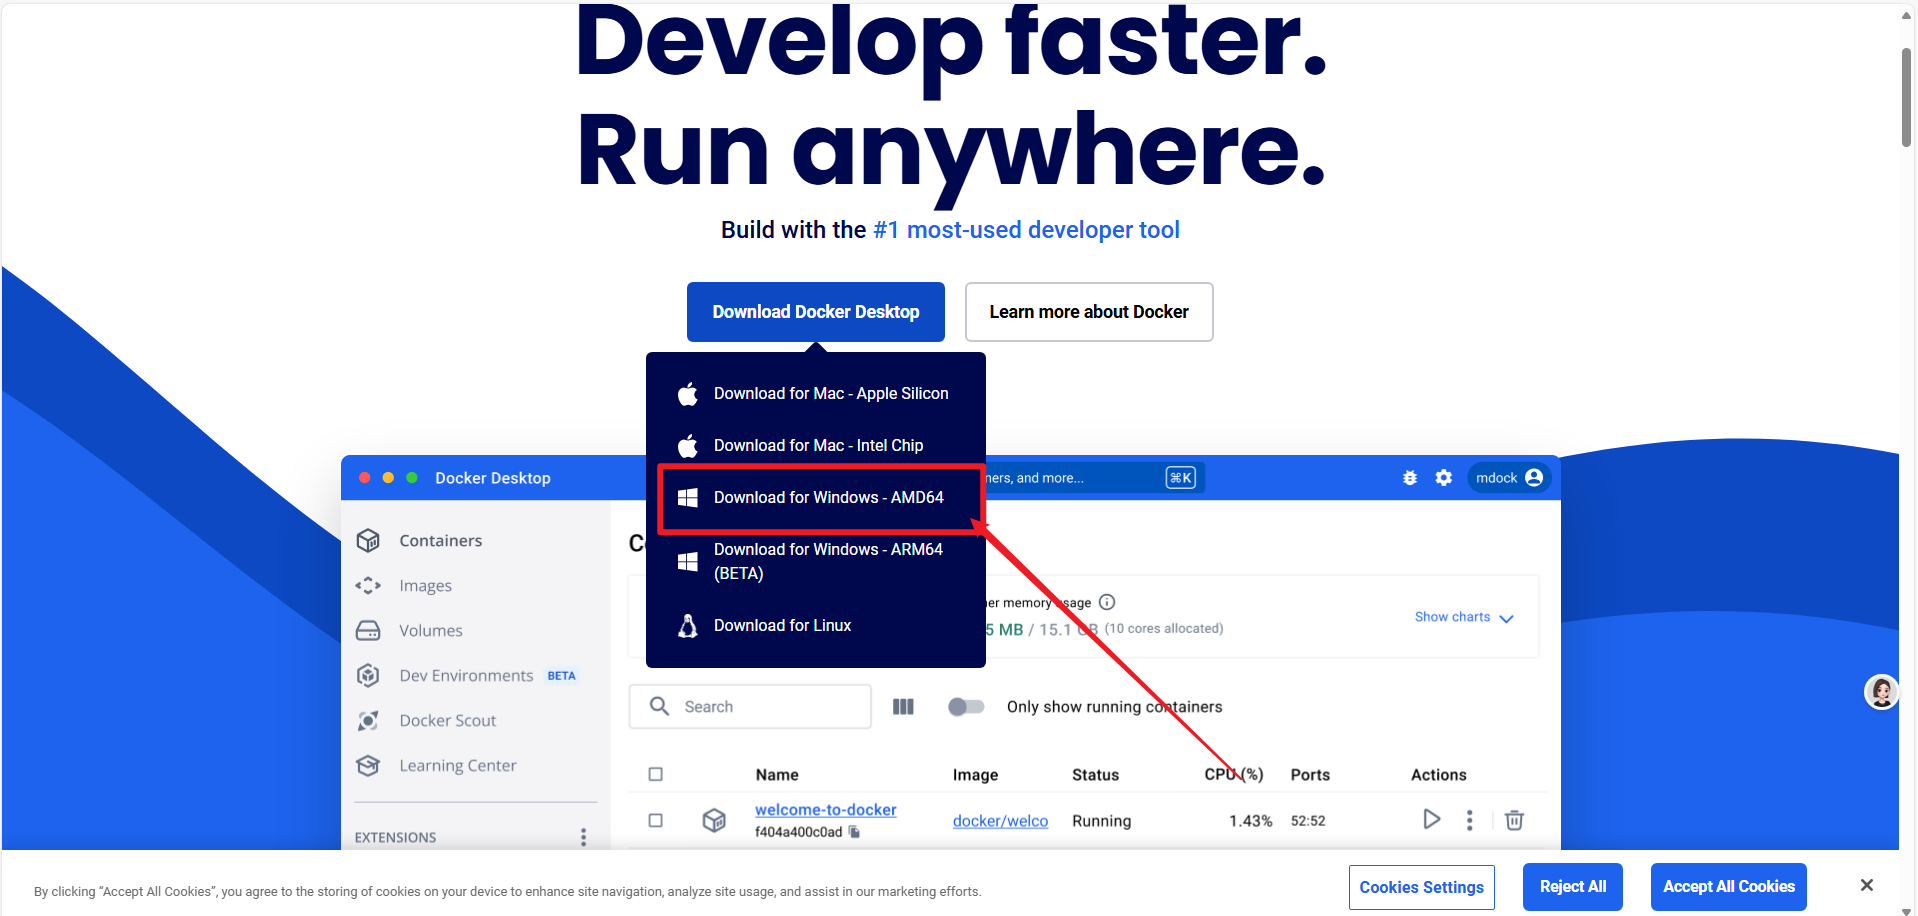Click the mdock user account badge
The height and width of the screenshot is (916, 1918).
[1509, 478]
